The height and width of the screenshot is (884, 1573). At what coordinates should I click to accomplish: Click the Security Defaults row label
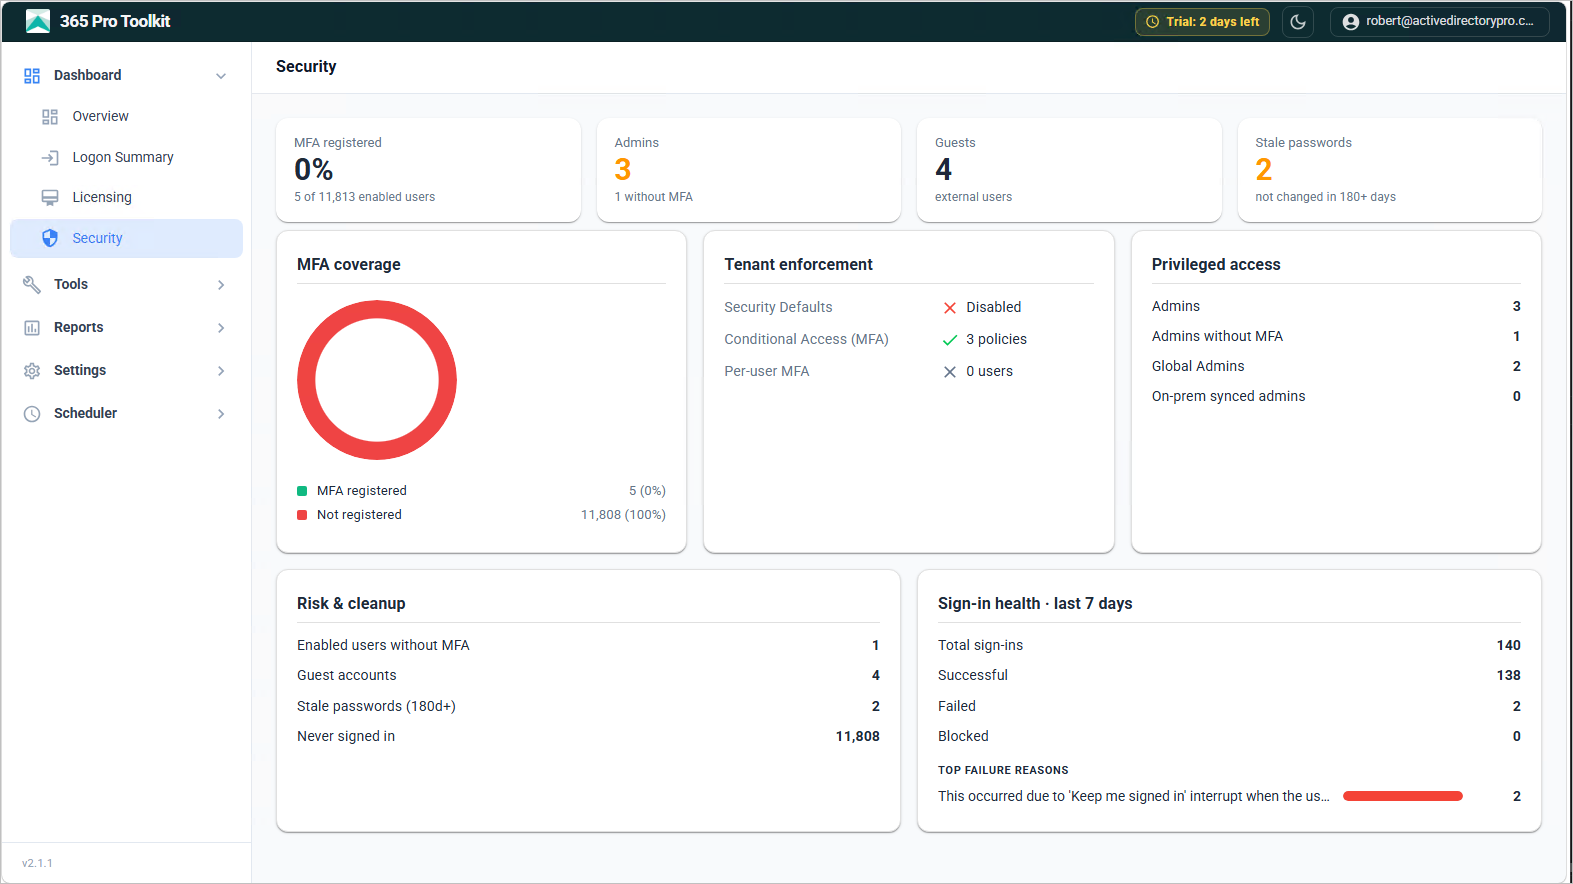point(778,308)
